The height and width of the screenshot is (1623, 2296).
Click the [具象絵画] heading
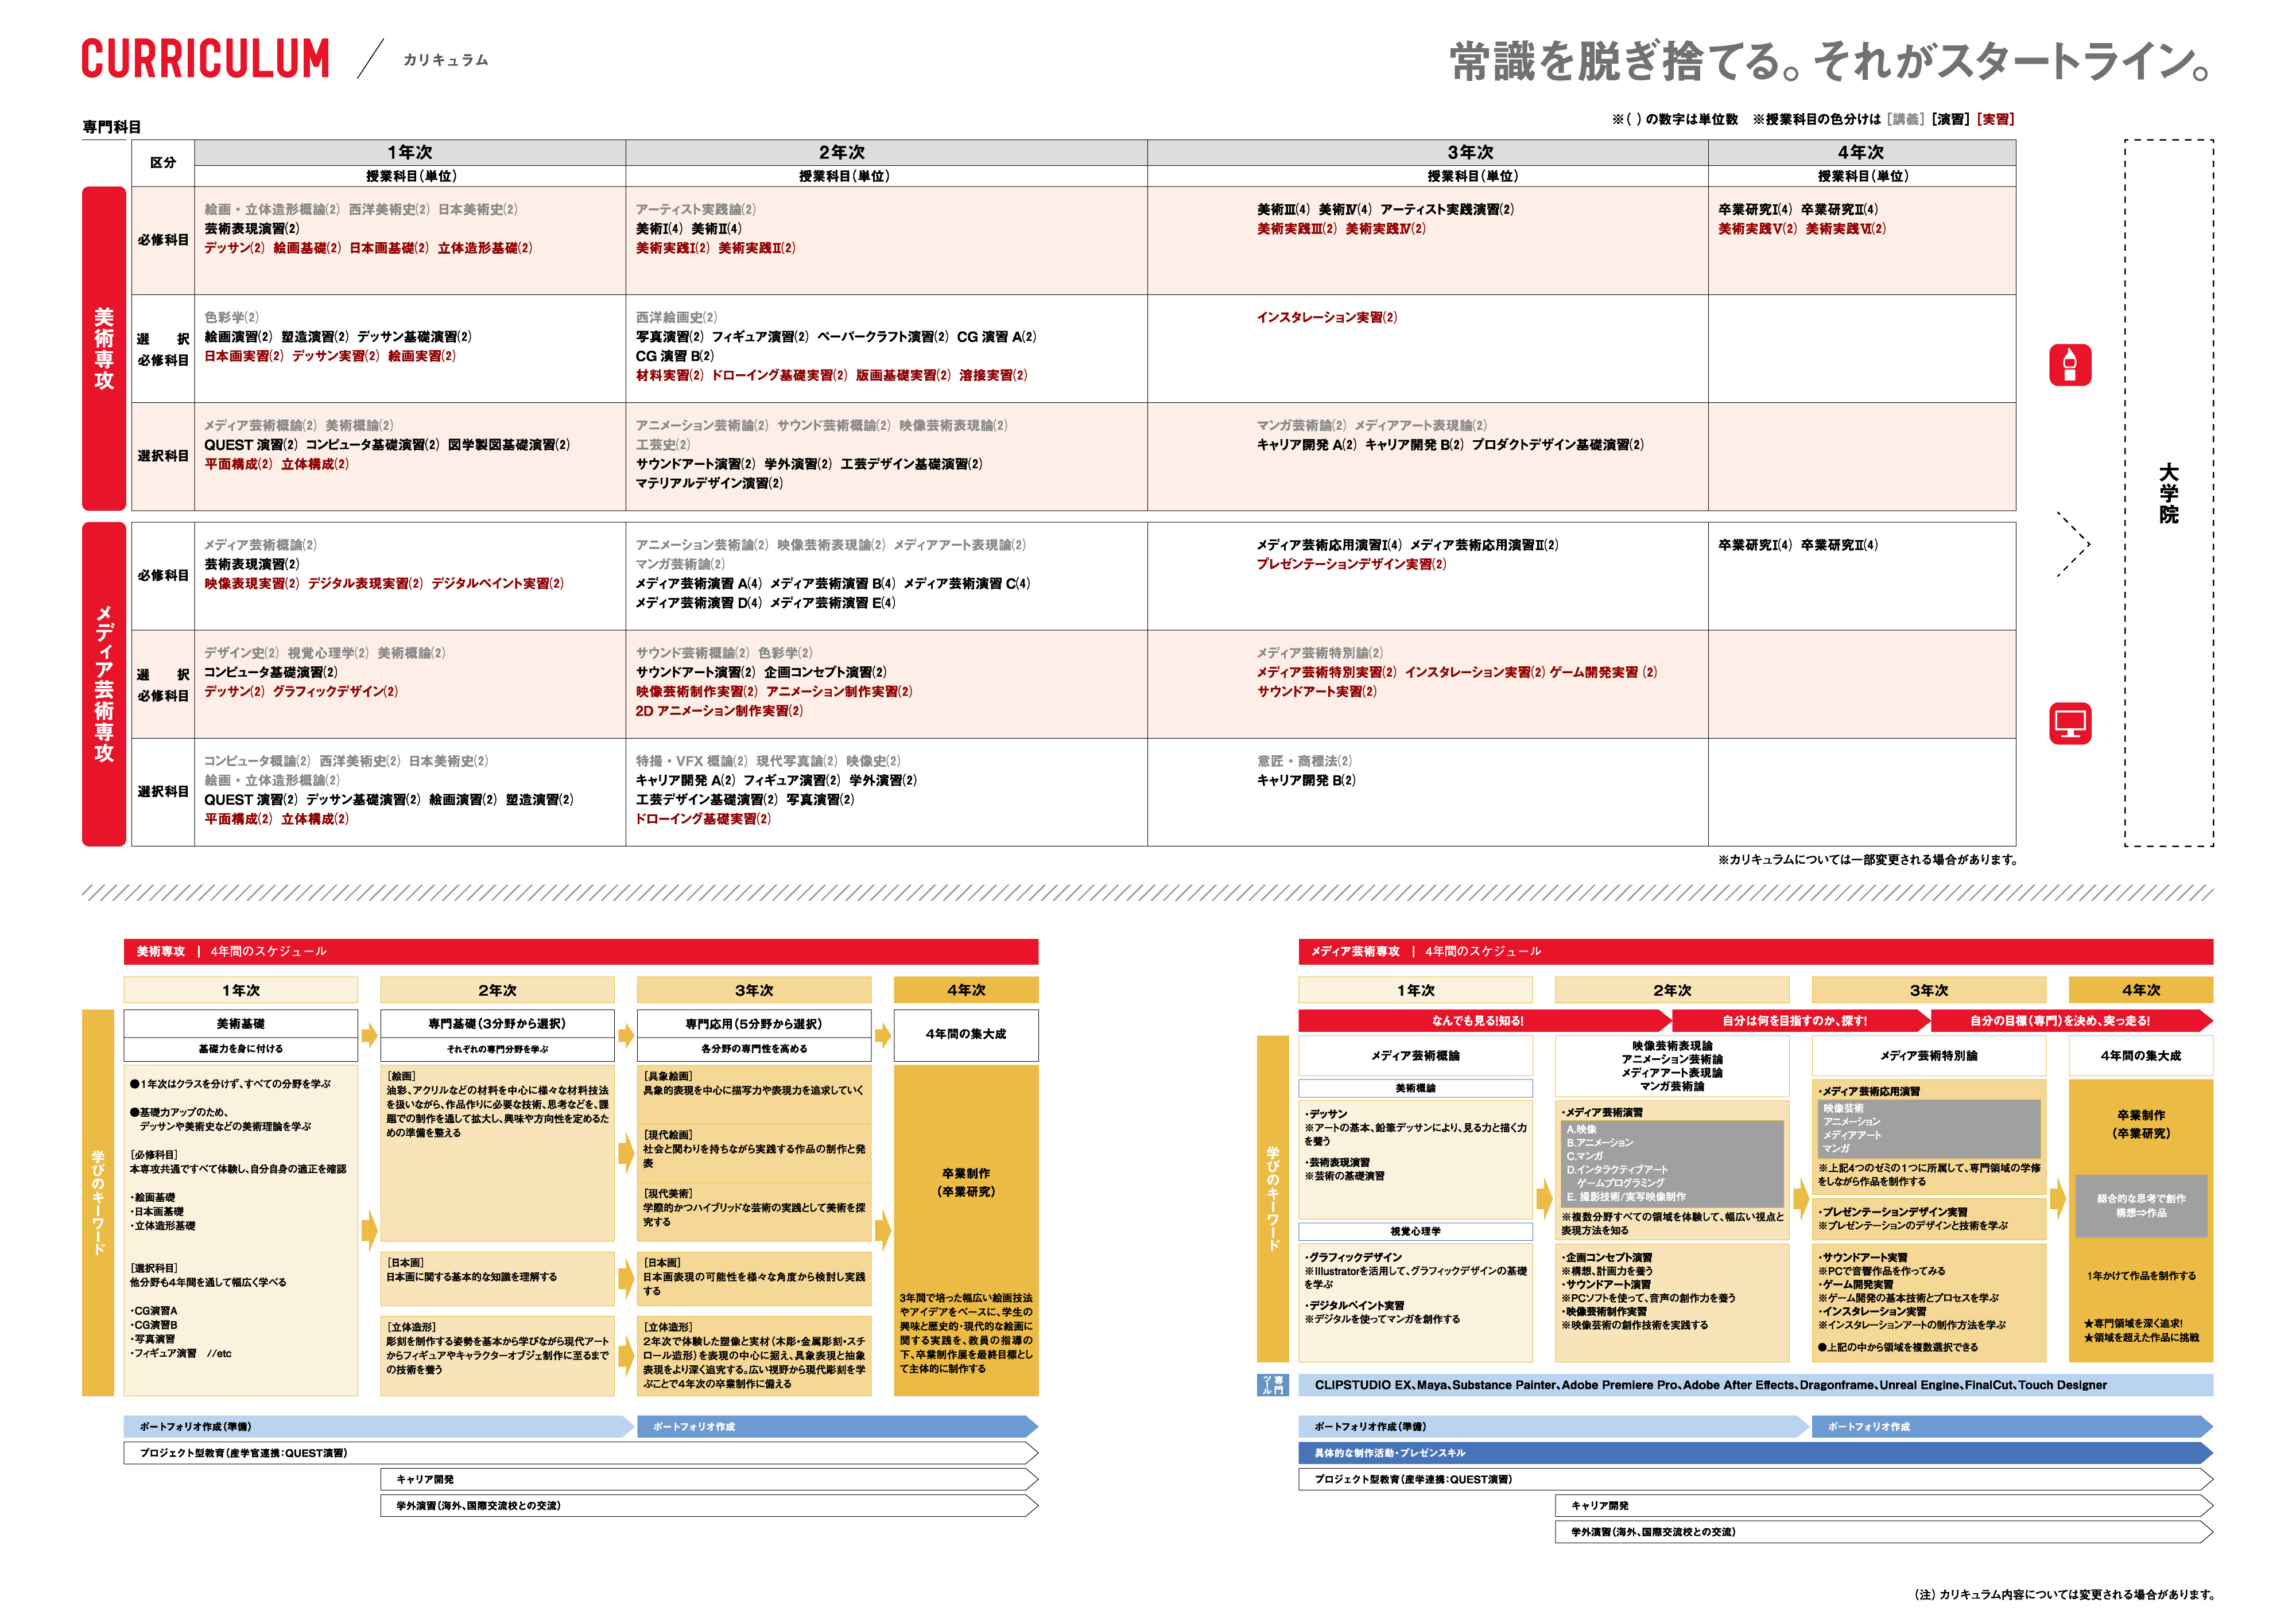pyautogui.click(x=667, y=1077)
